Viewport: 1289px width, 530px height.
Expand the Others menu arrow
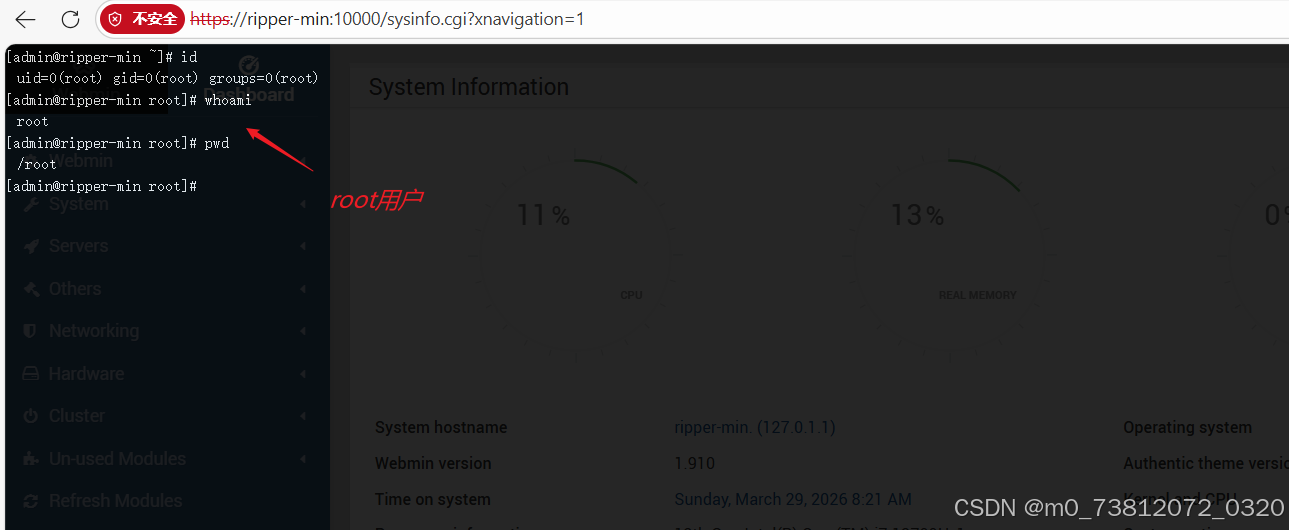pos(303,289)
